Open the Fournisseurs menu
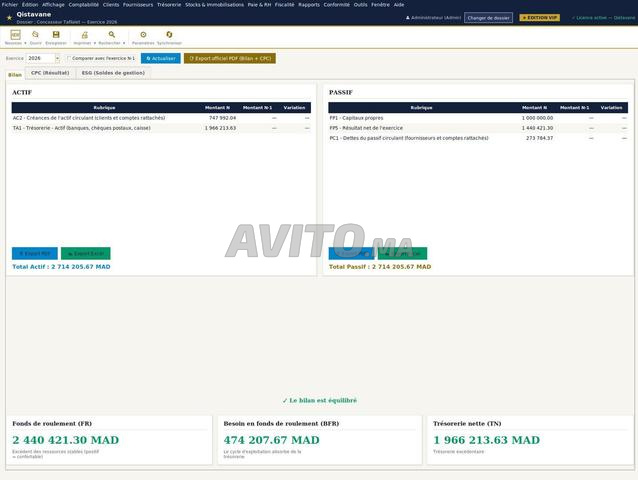The width and height of the screenshot is (638, 480). (x=138, y=4)
